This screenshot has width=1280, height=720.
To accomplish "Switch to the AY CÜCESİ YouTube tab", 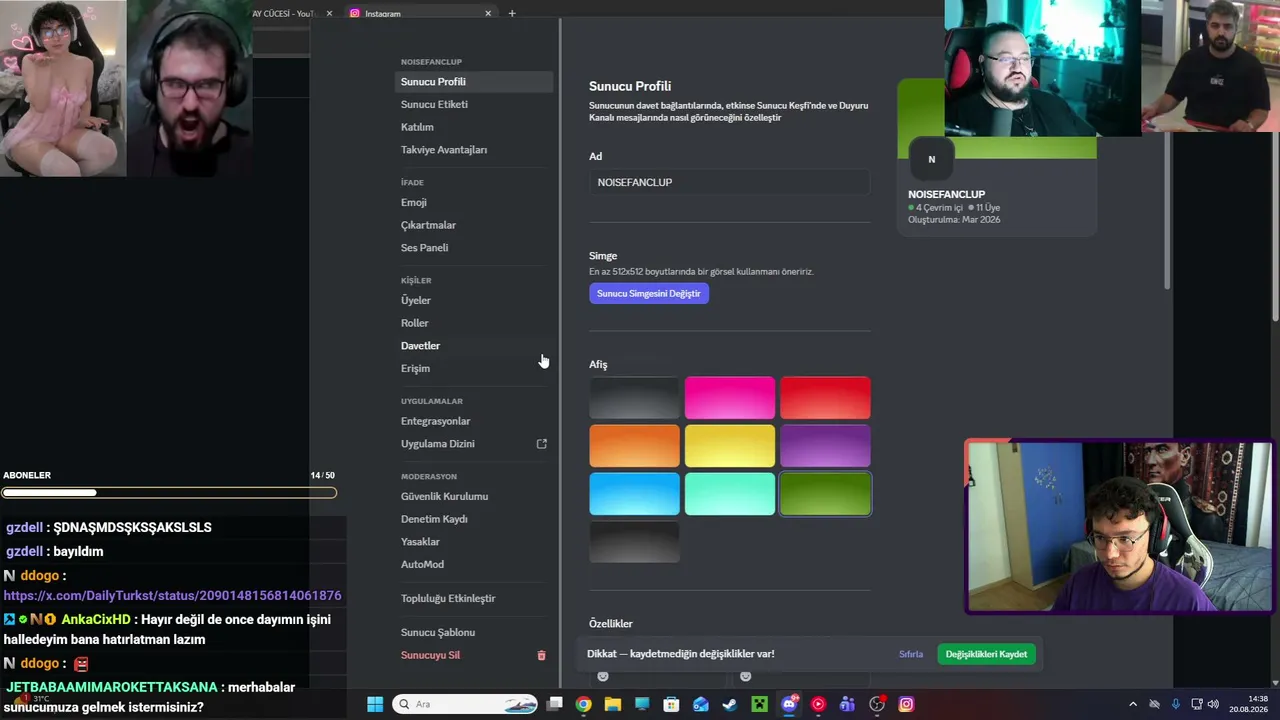I will click(283, 13).
